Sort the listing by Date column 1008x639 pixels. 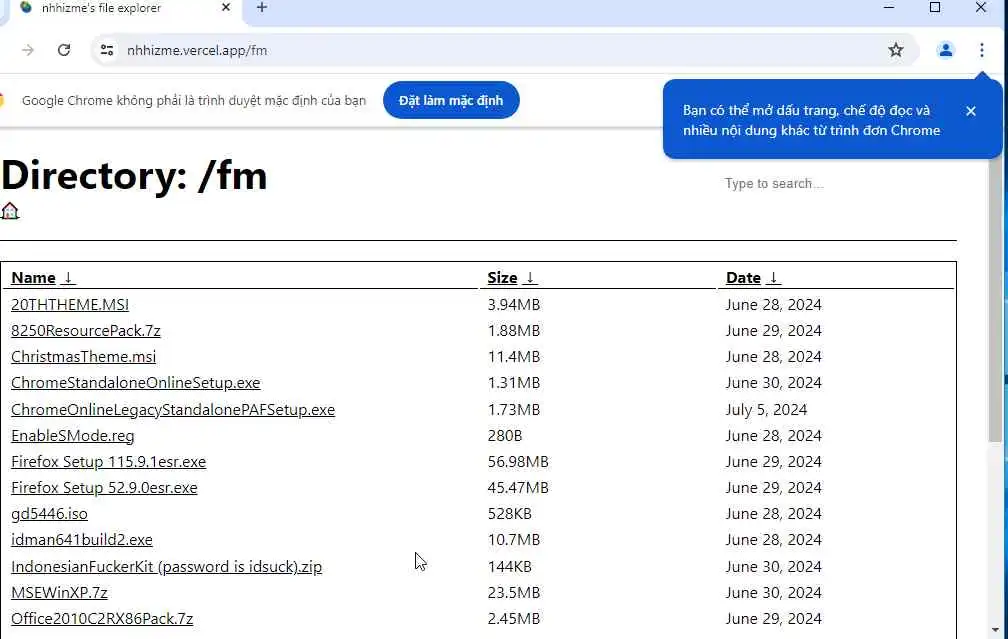point(753,278)
